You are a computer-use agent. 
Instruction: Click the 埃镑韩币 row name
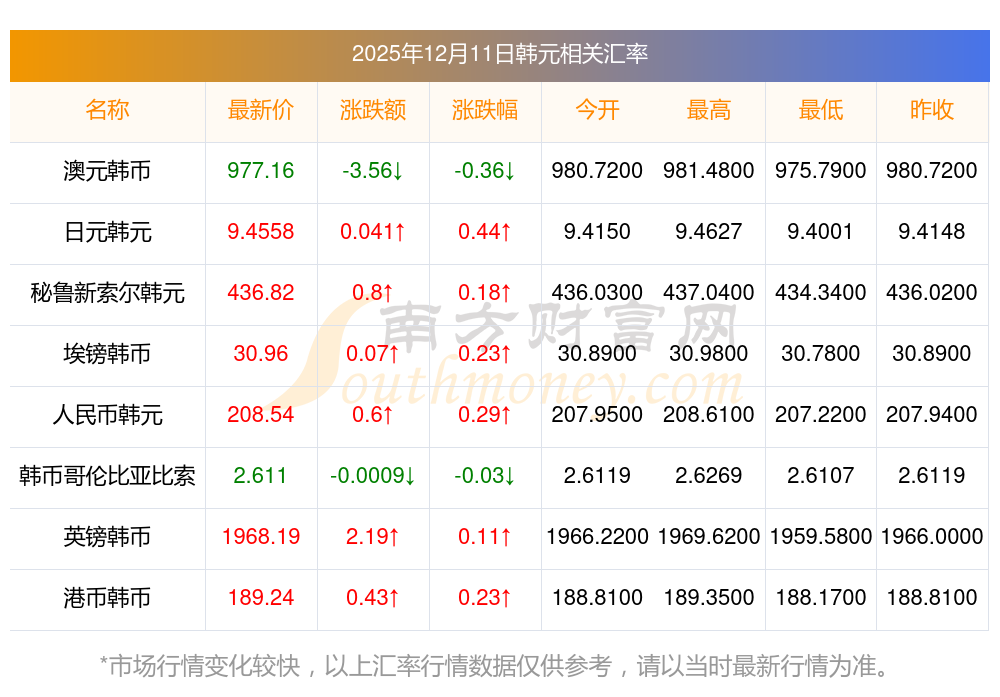(107, 354)
